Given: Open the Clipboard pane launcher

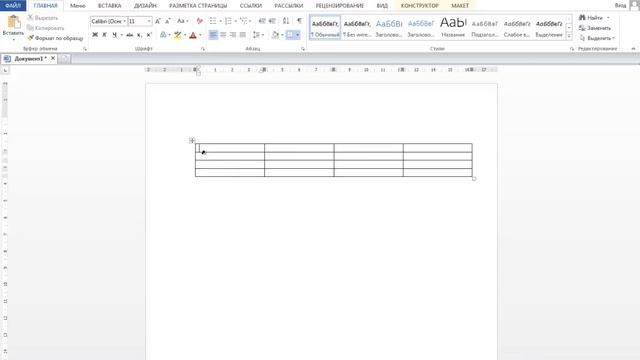Looking at the screenshot, I should point(85,49).
